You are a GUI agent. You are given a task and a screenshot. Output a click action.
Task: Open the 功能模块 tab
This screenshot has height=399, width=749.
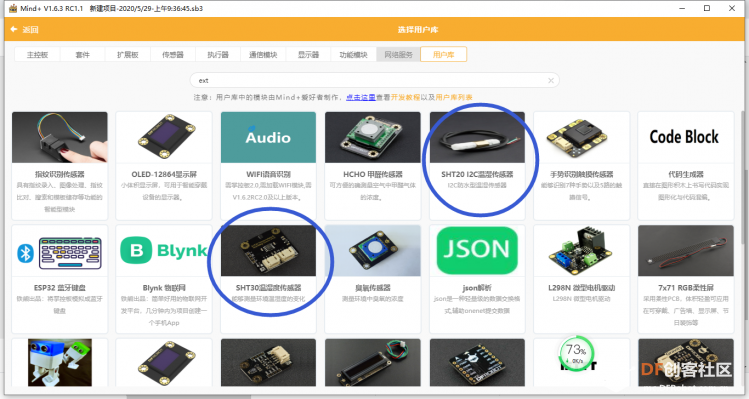tap(353, 54)
